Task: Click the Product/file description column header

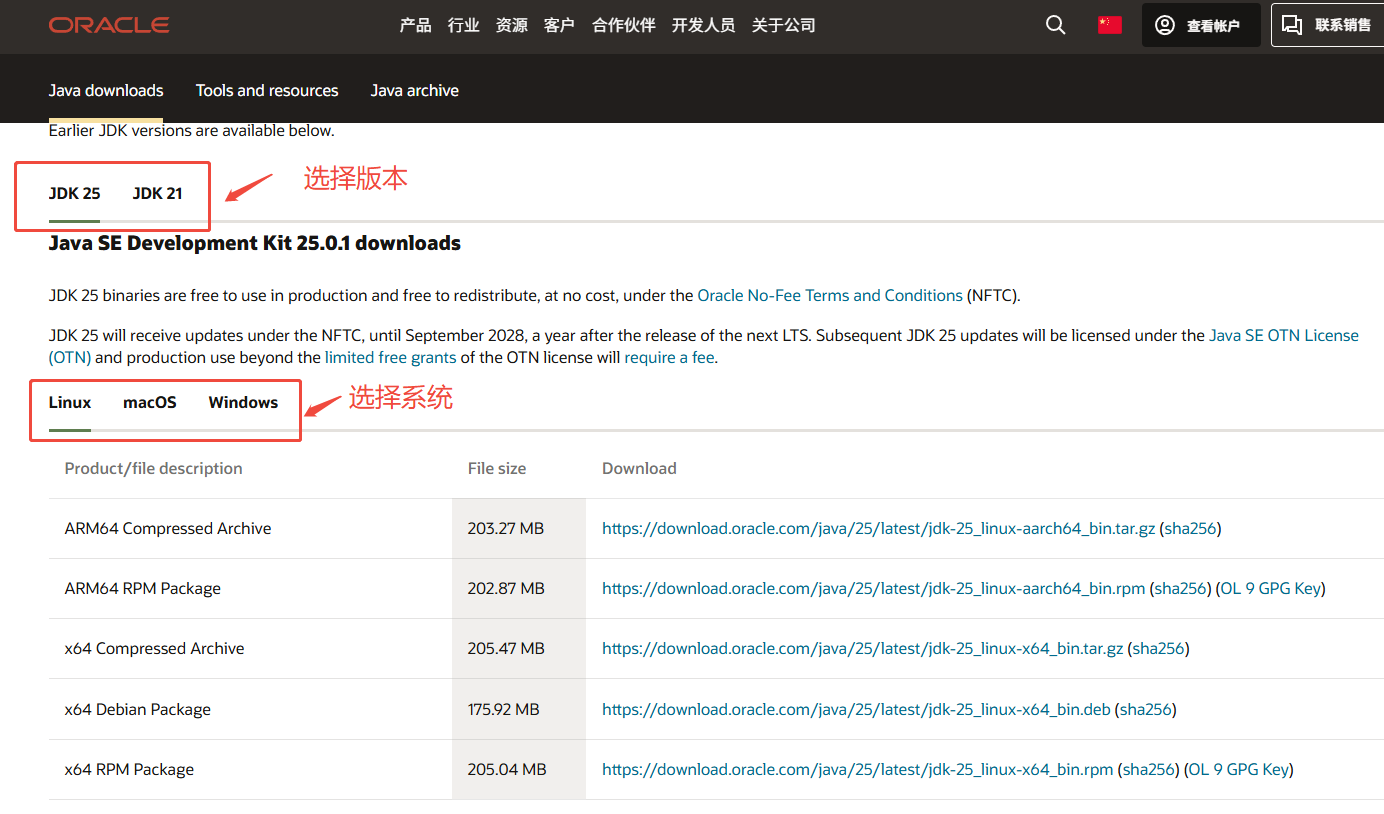Action: coord(154,468)
